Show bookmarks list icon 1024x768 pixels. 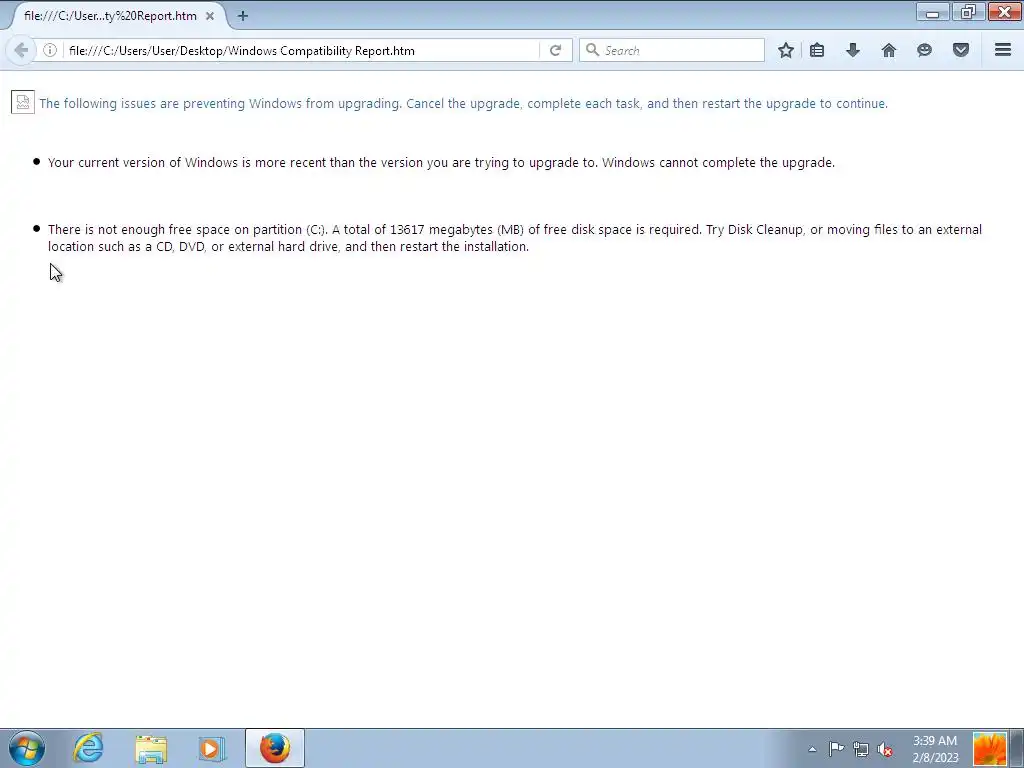click(817, 50)
